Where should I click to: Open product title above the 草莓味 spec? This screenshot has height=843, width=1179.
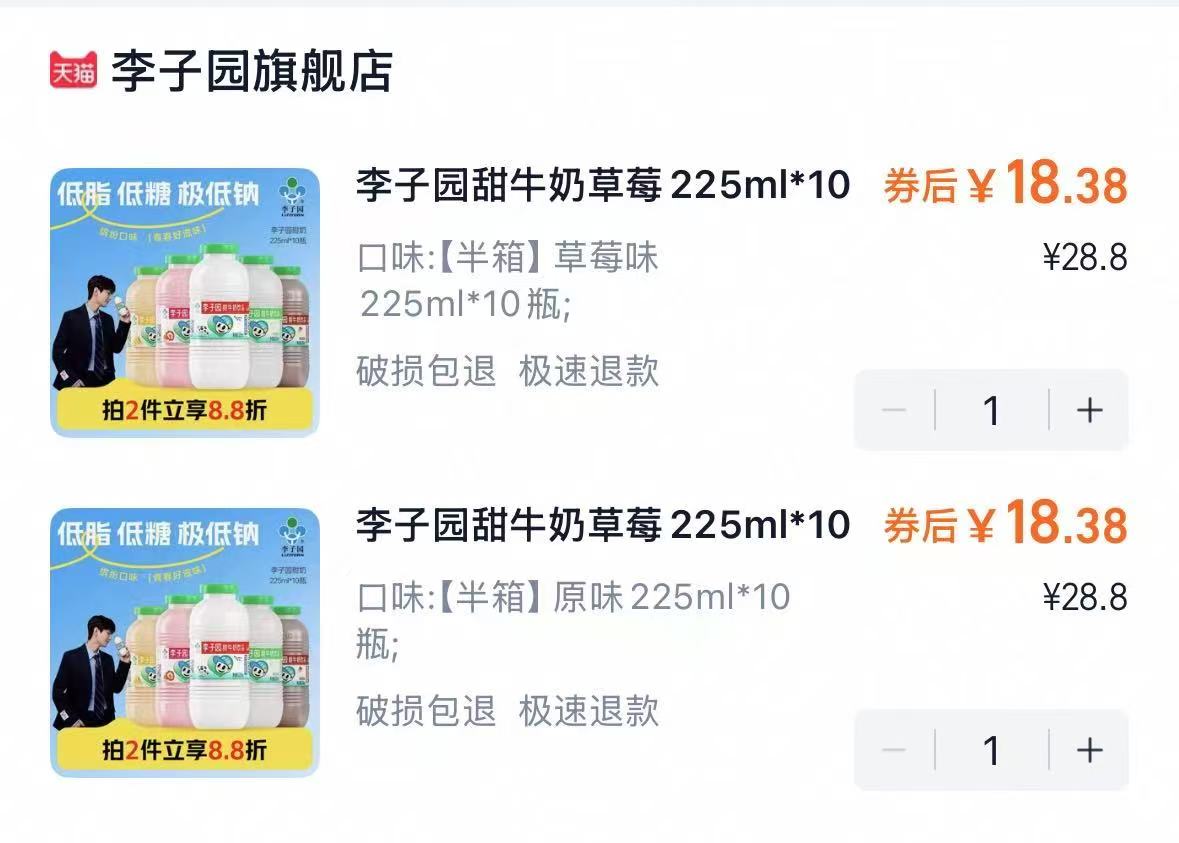[603, 186]
